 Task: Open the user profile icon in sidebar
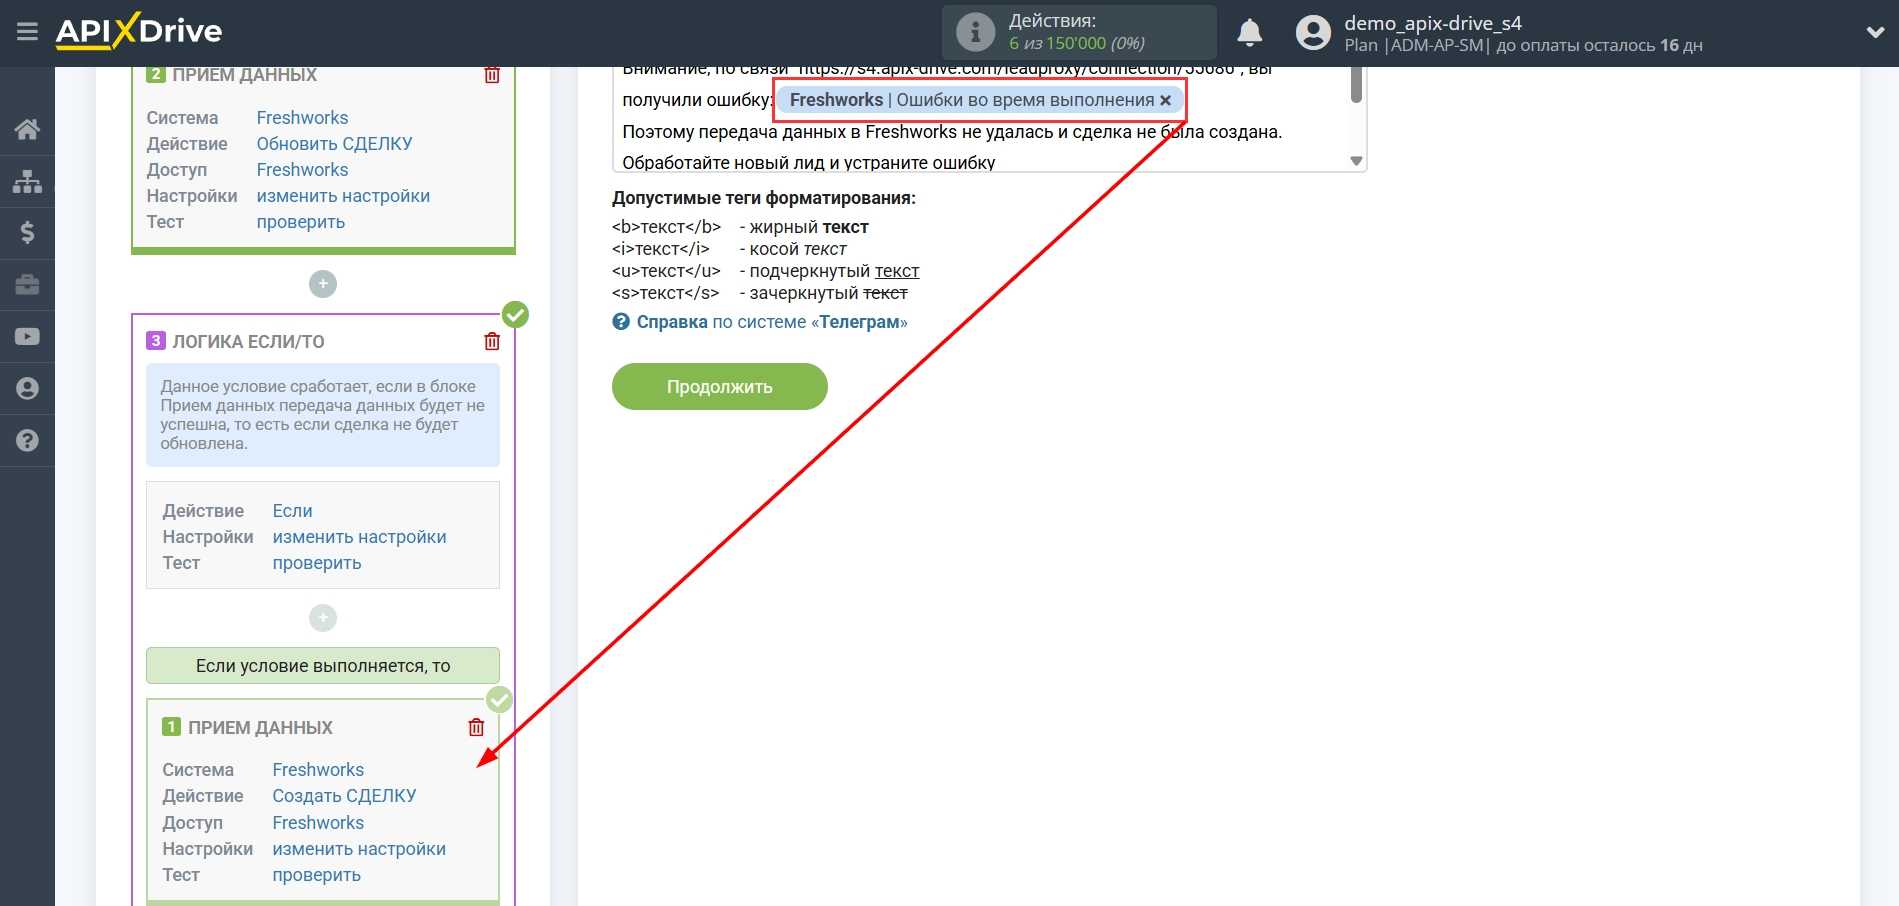pos(27,389)
